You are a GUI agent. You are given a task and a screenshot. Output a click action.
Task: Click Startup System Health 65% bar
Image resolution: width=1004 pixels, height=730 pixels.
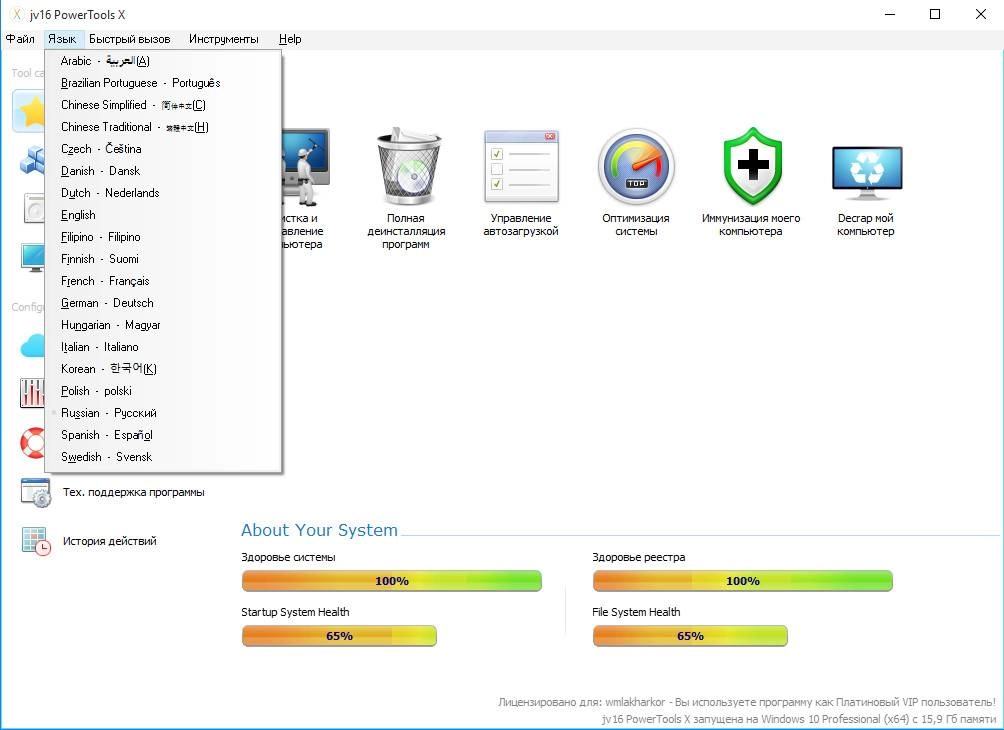[x=339, y=636]
